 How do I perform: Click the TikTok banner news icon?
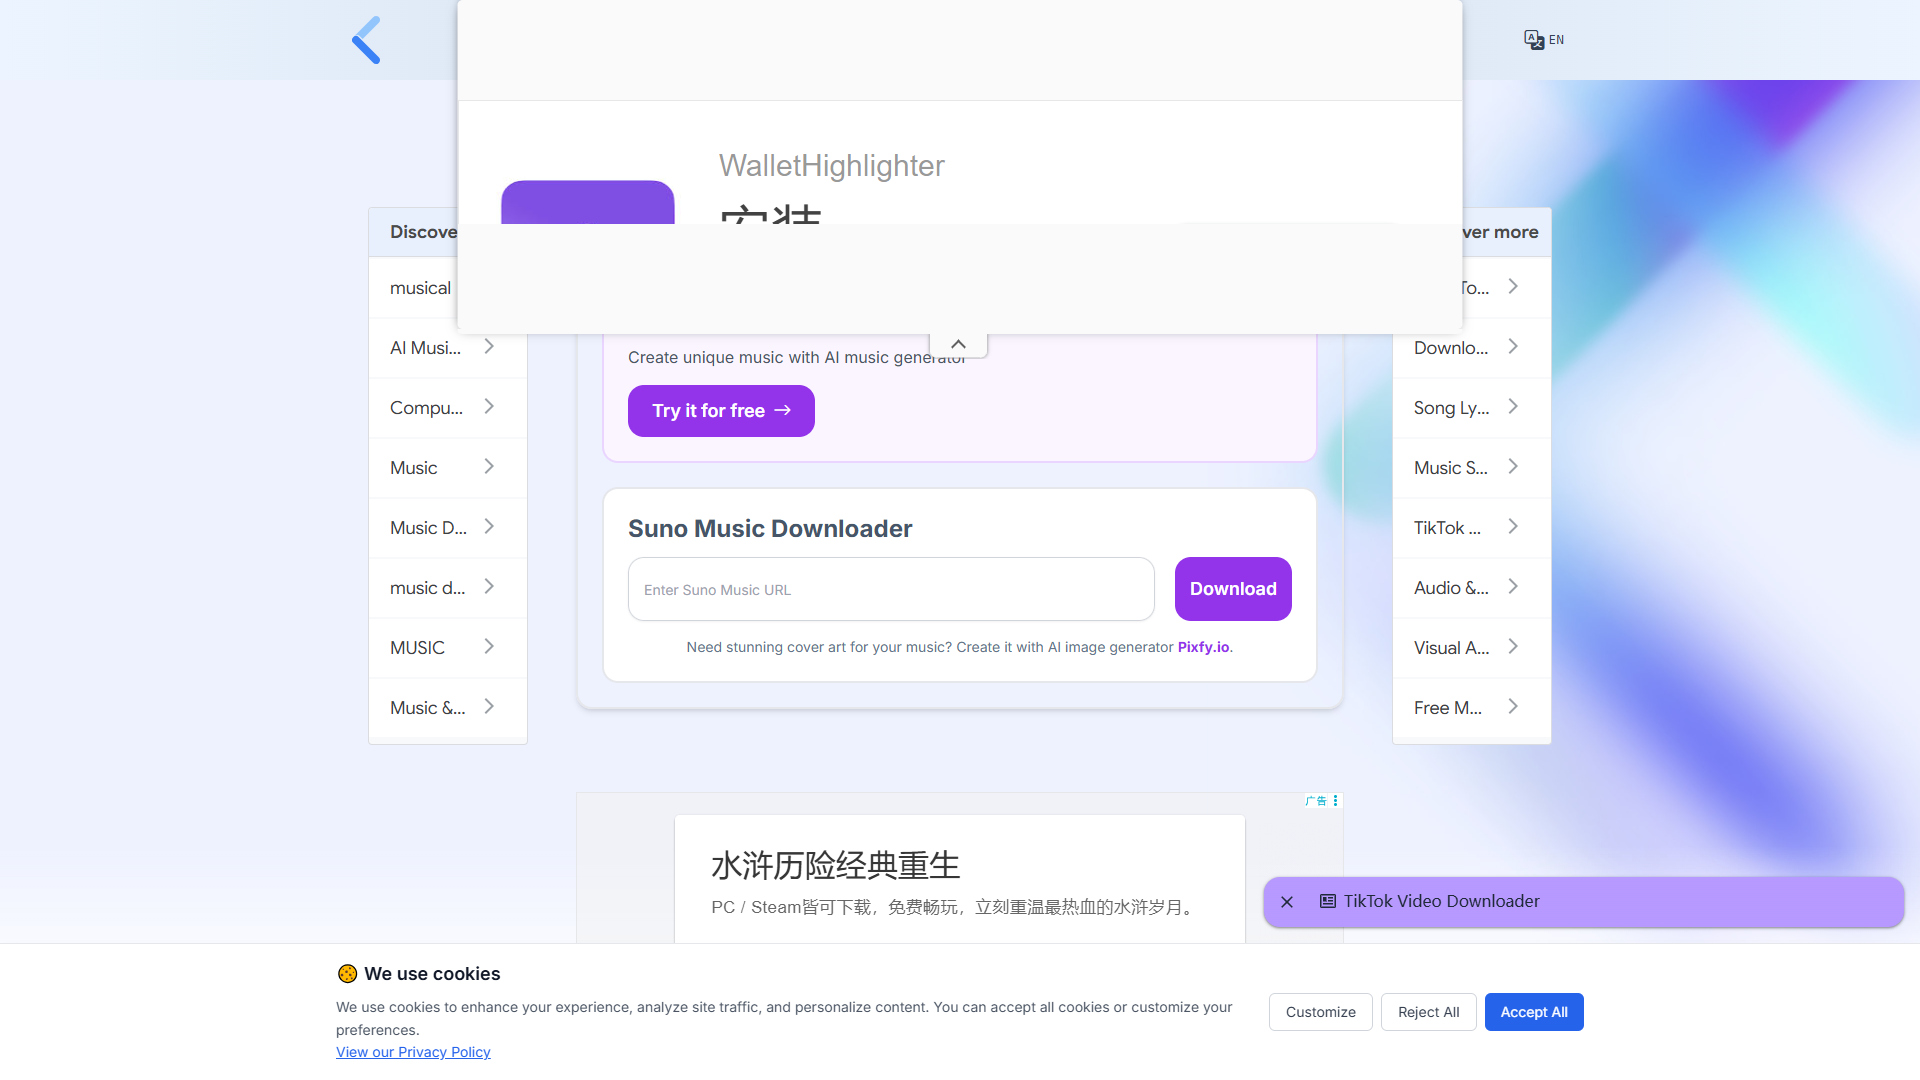1328,901
